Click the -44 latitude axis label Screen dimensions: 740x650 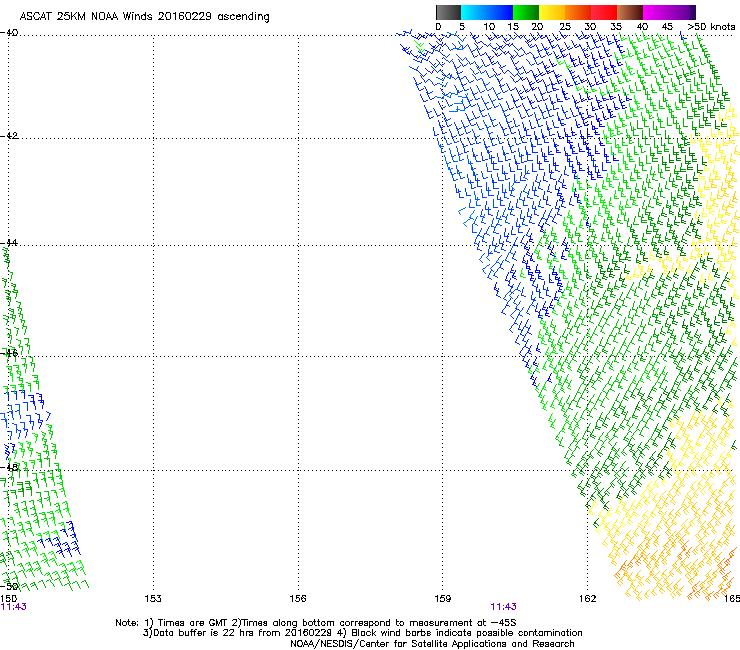point(9,243)
